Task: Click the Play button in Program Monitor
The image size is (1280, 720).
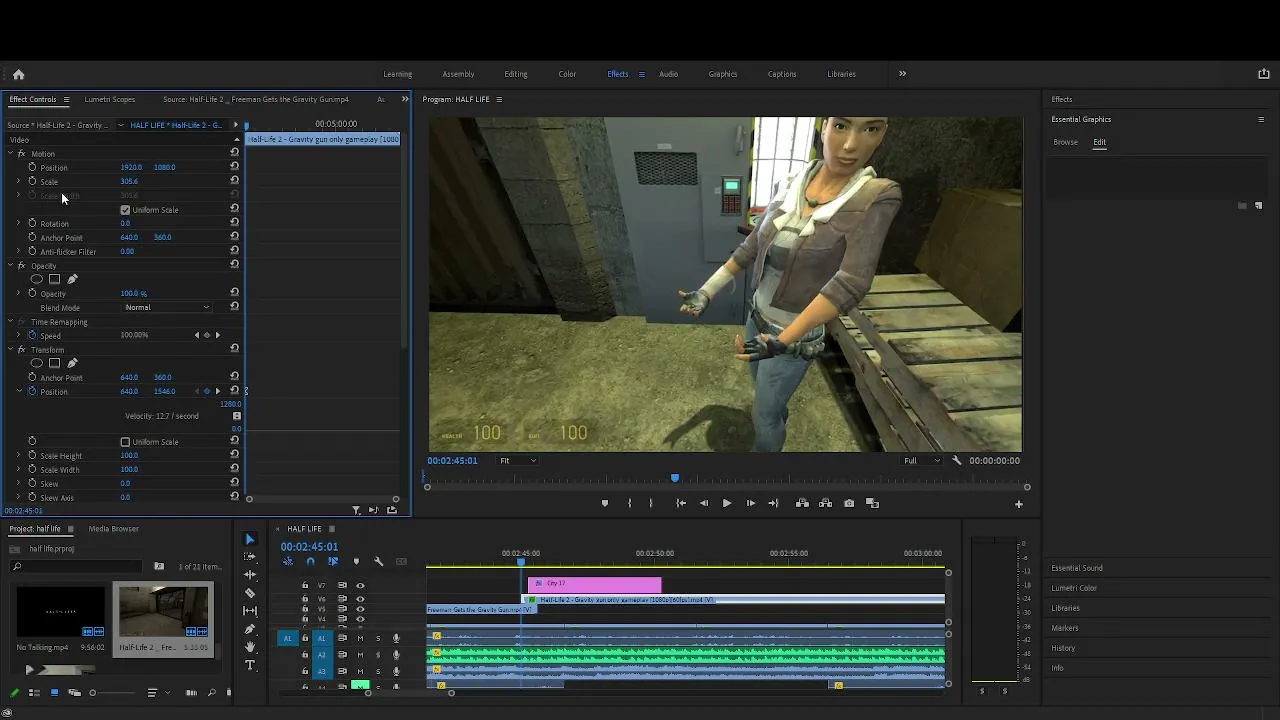Action: pyautogui.click(x=727, y=504)
